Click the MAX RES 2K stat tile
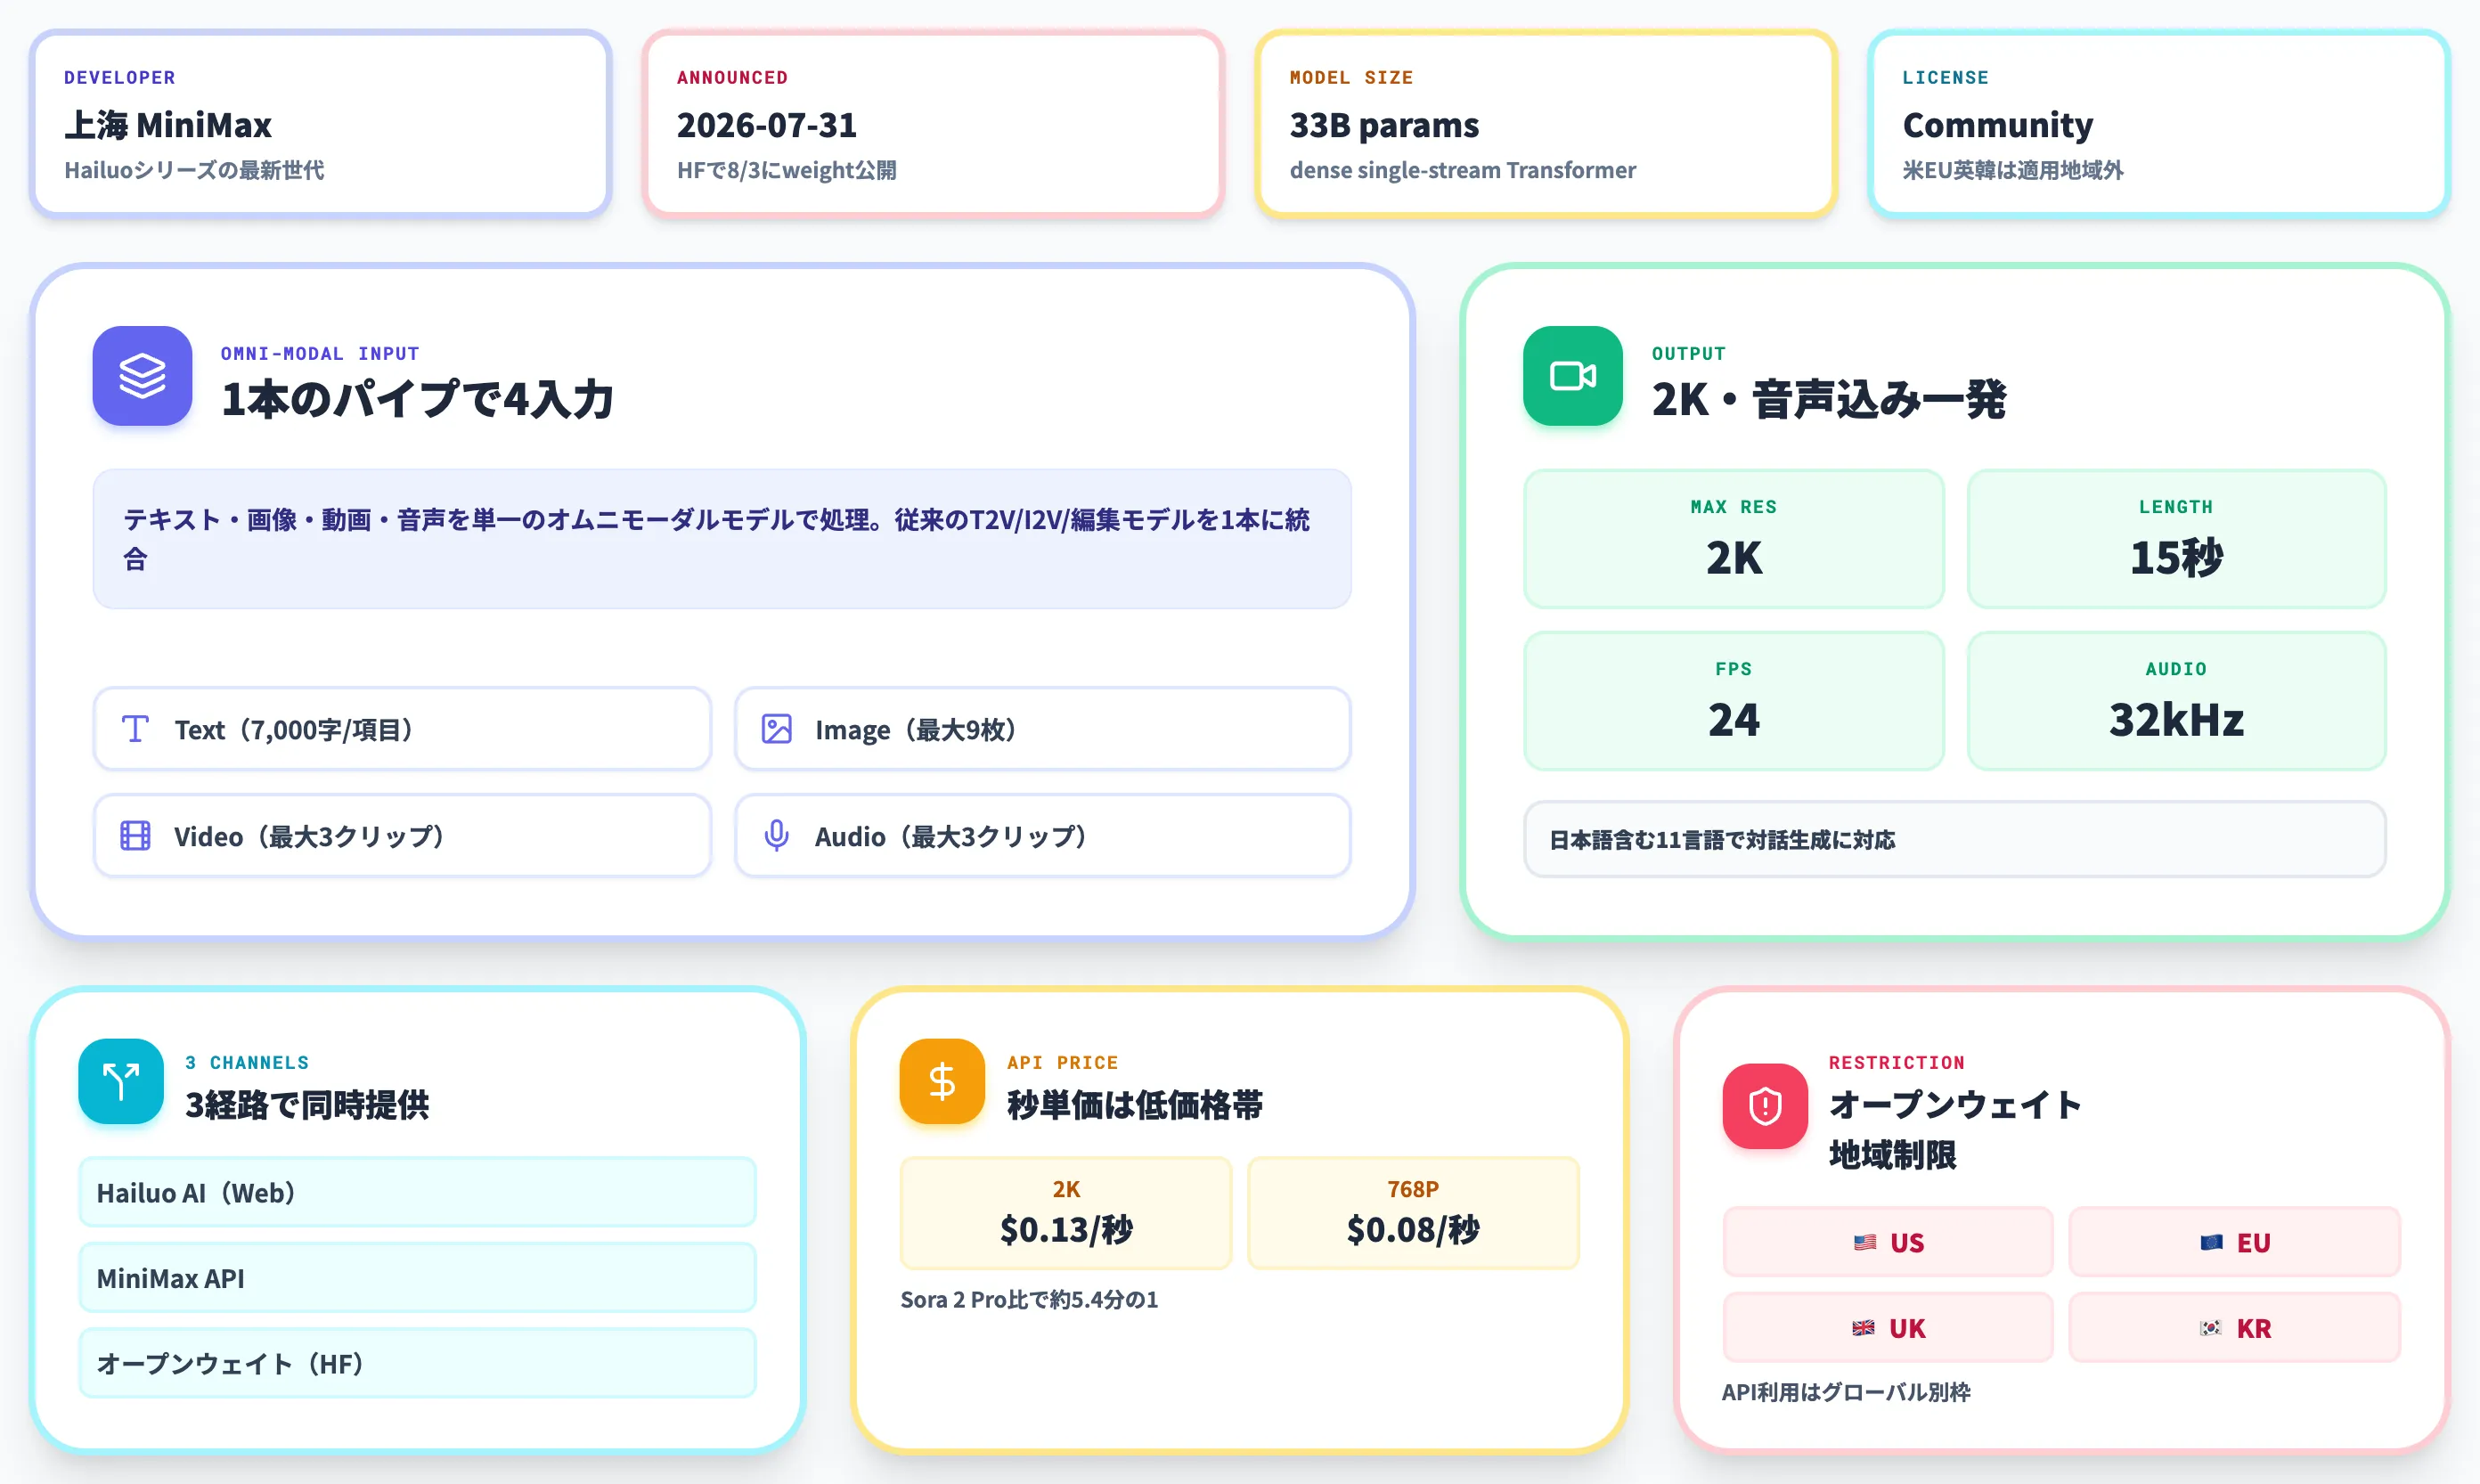2480x1484 pixels. 1734,539
